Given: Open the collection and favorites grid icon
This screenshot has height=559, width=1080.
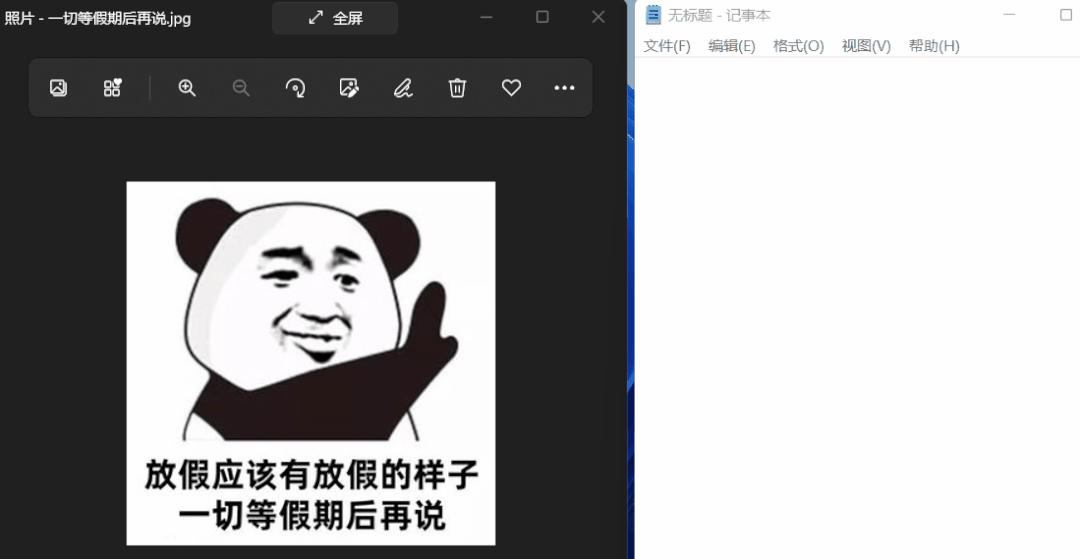Looking at the screenshot, I should click(112, 87).
